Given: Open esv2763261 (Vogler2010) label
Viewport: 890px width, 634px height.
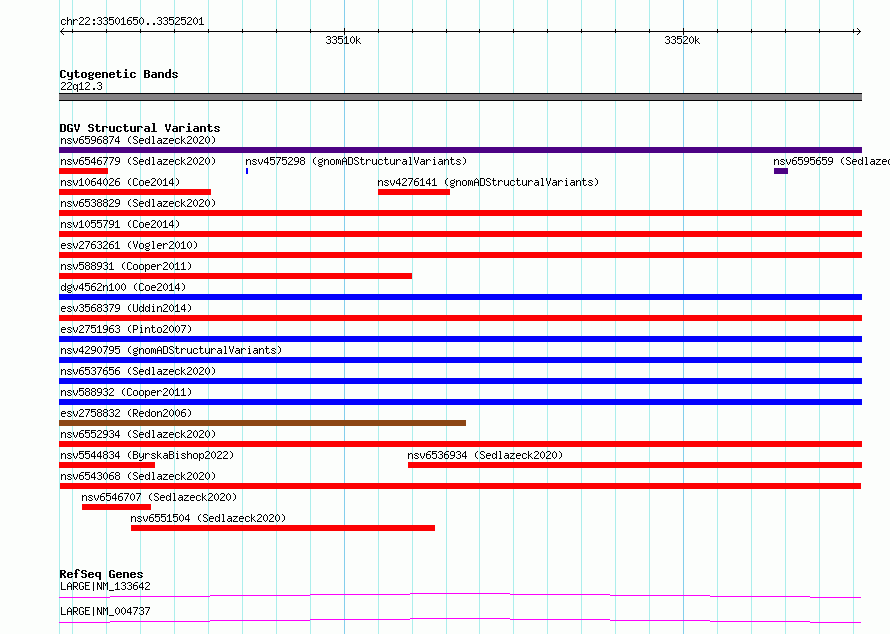Looking at the screenshot, I should 129,245.
